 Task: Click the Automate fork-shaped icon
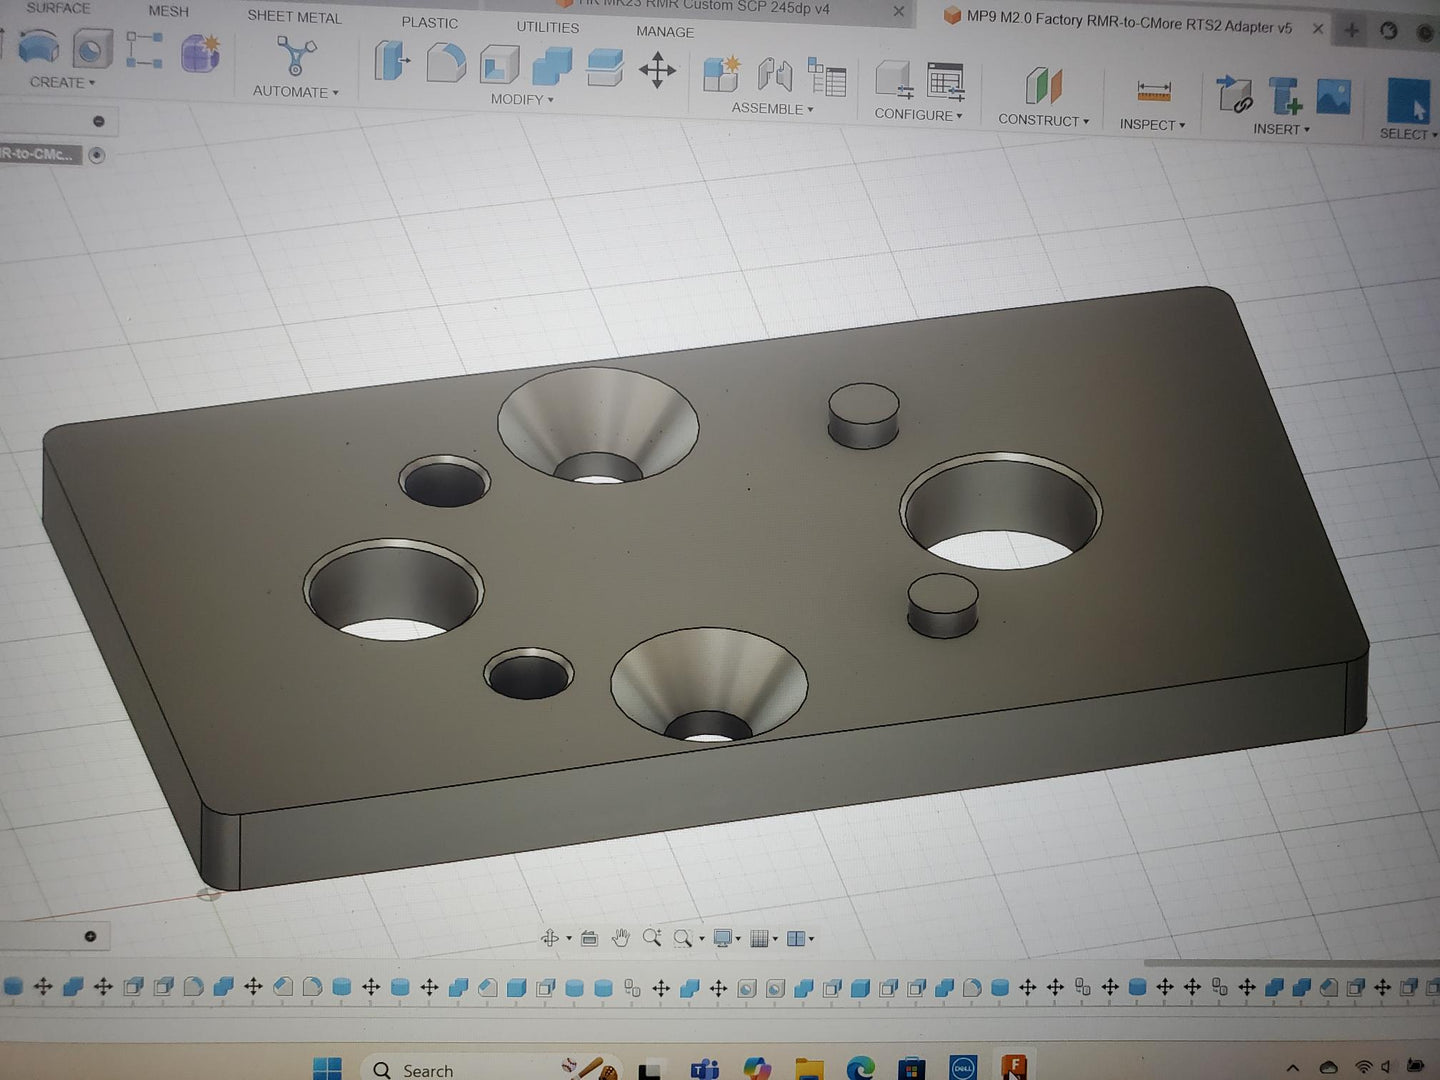pos(296,57)
